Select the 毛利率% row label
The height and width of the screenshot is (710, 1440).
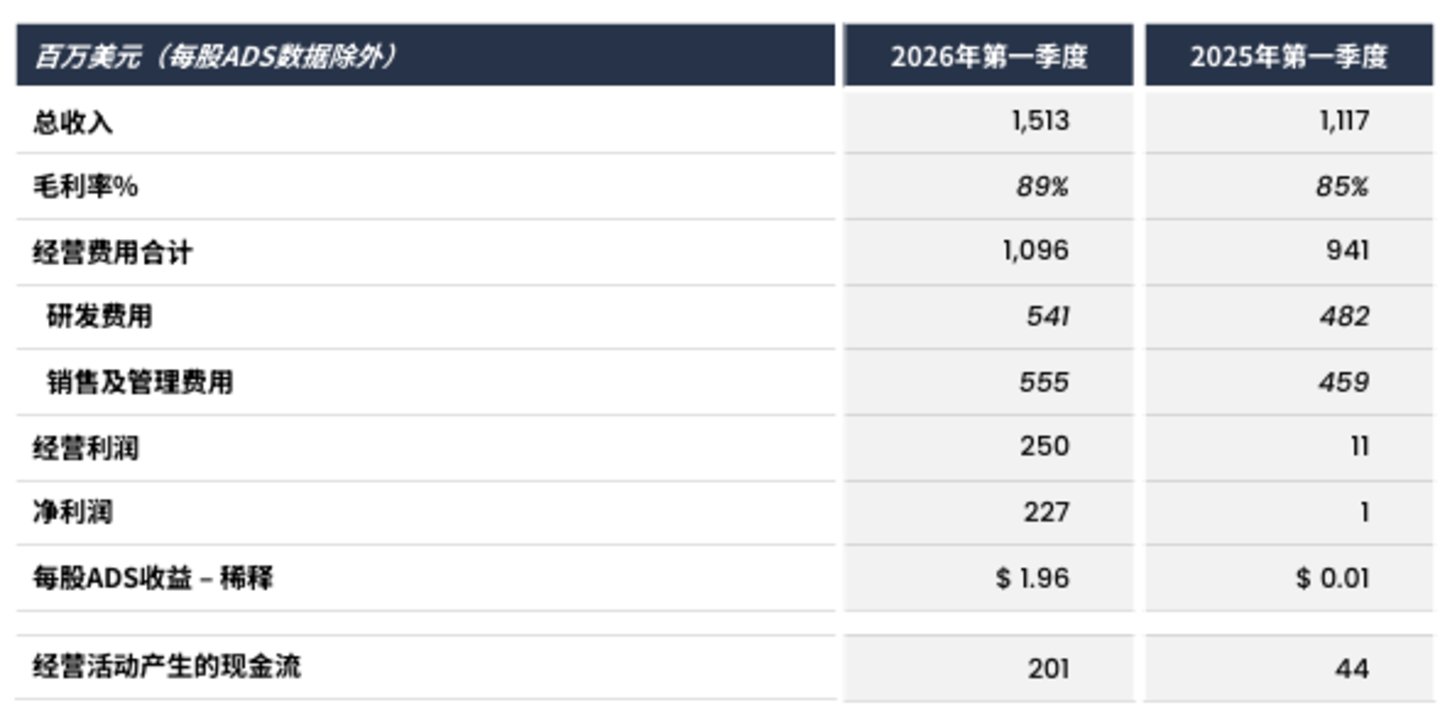pyautogui.click(x=85, y=187)
